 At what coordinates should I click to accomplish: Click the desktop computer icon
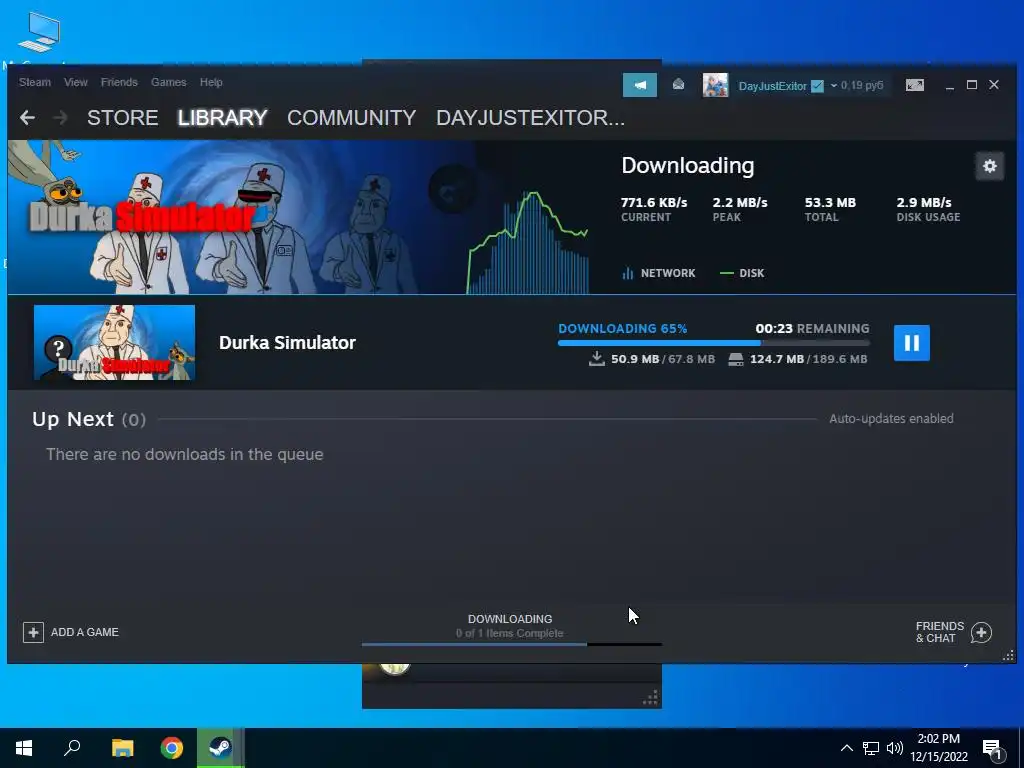39,31
